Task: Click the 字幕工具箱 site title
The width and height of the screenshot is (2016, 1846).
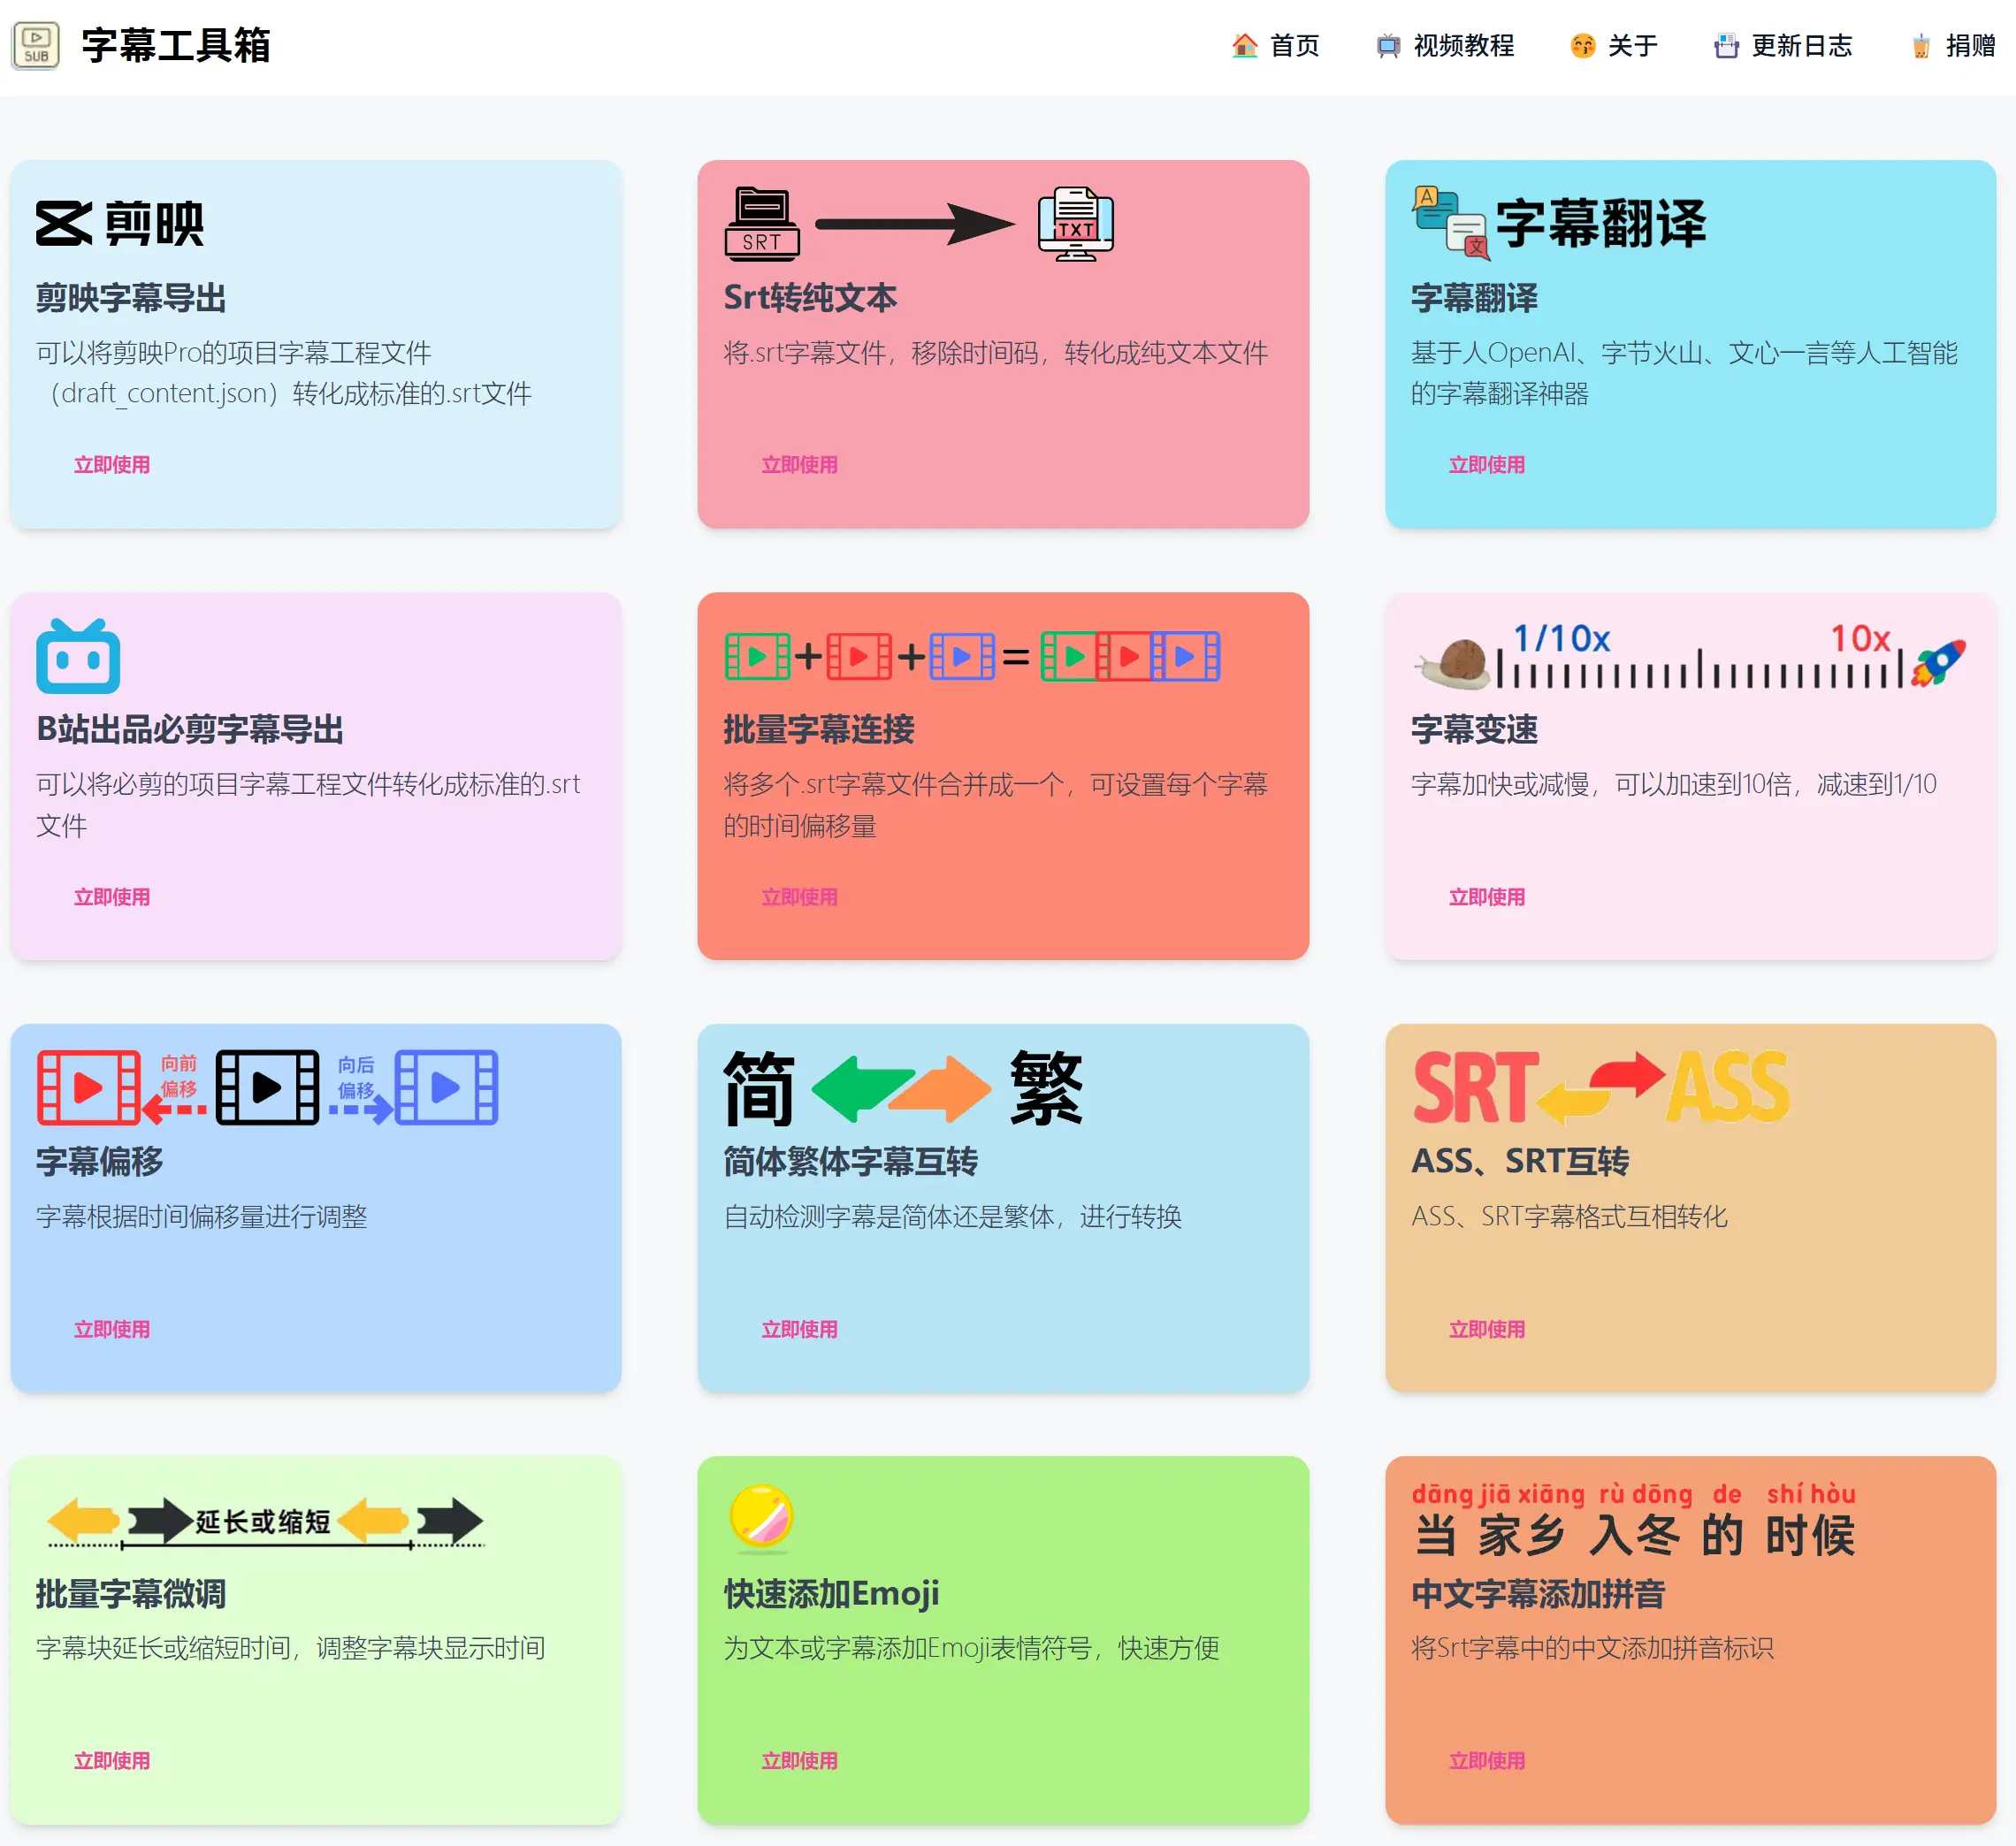Action: point(176,46)
